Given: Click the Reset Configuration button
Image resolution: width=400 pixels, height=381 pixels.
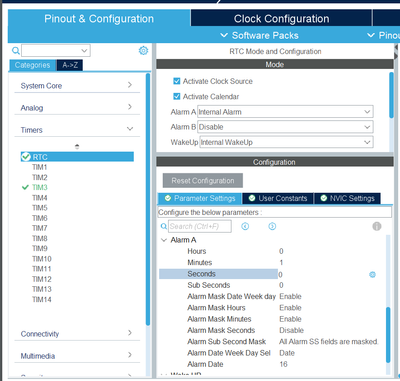Looking at the screenshot, I should [203, 181].
